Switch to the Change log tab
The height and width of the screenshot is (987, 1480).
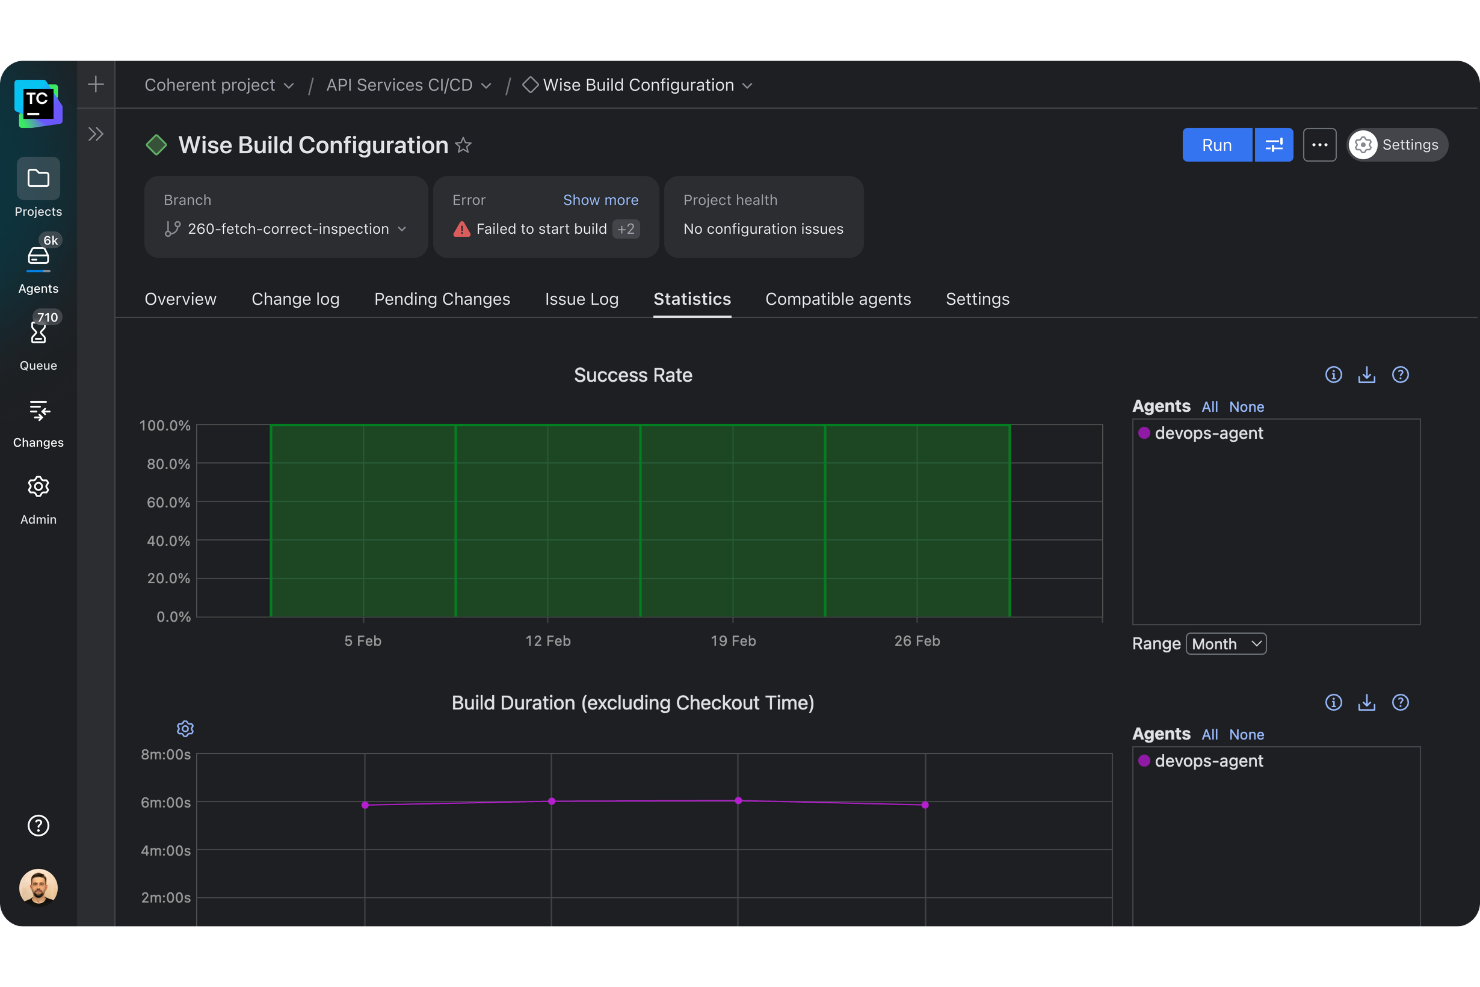(x=295, y=299)
